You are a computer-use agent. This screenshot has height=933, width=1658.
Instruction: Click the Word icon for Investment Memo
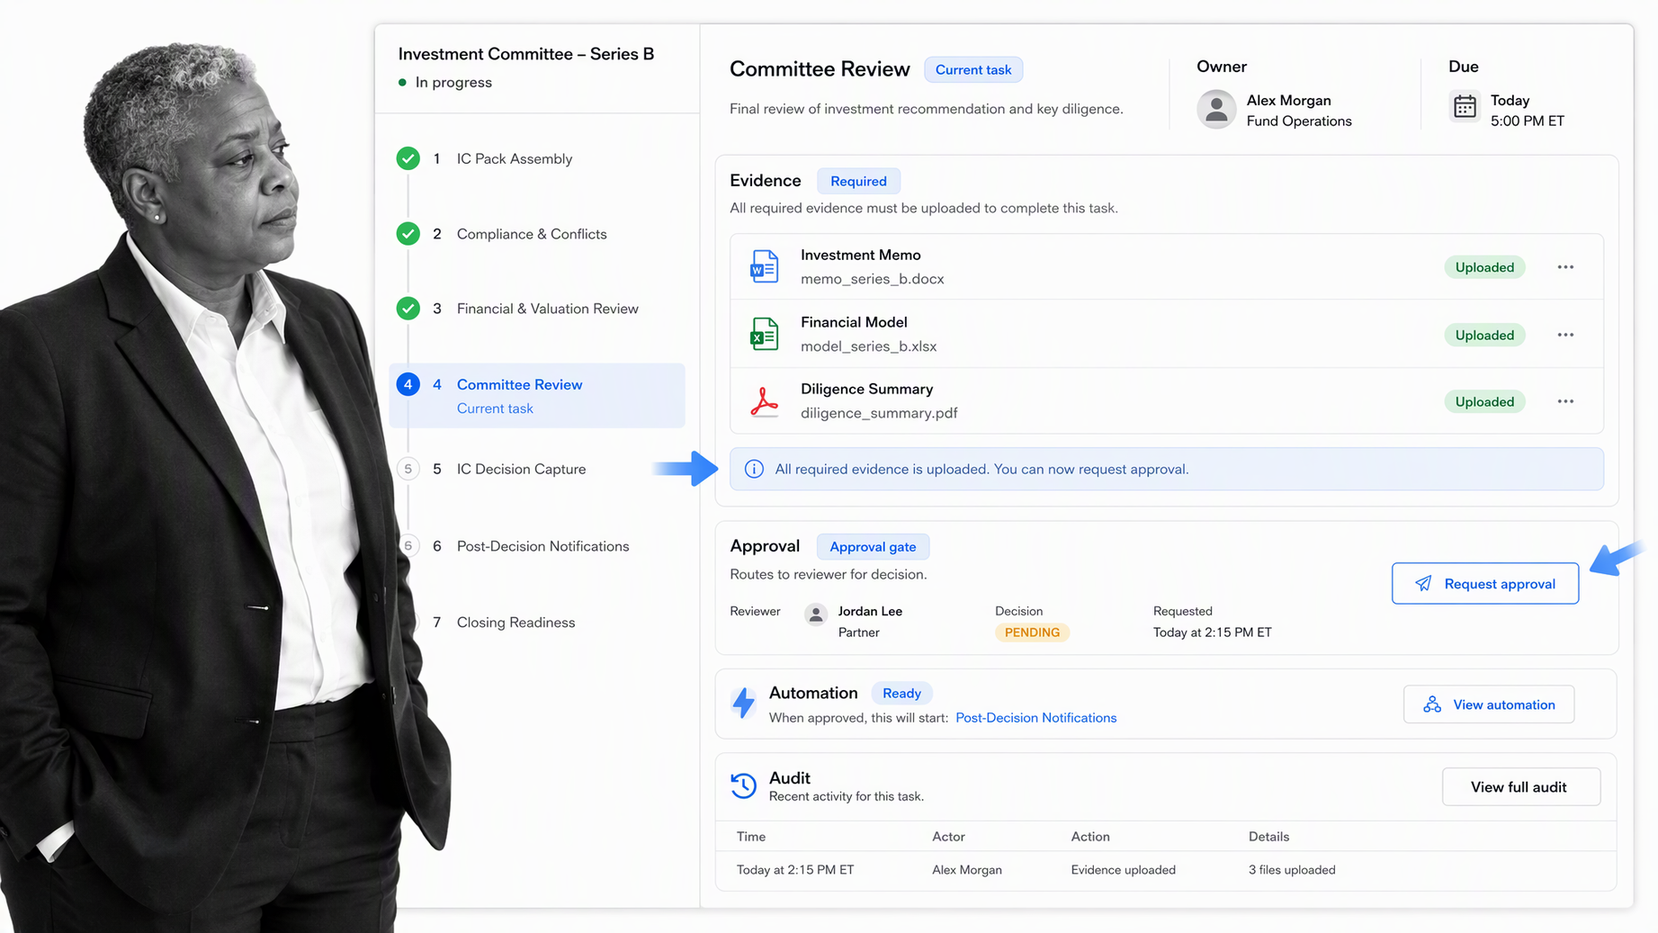tap(764, 267)
